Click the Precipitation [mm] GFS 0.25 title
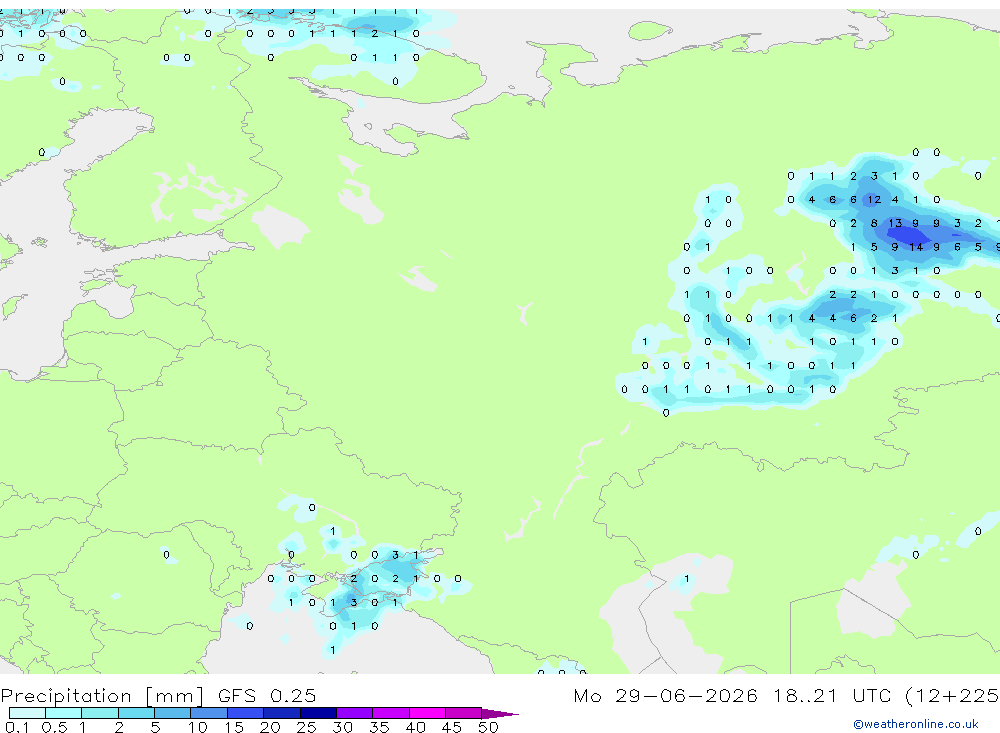This screenshot has width=1000, height=733. [x=158, y=695]
